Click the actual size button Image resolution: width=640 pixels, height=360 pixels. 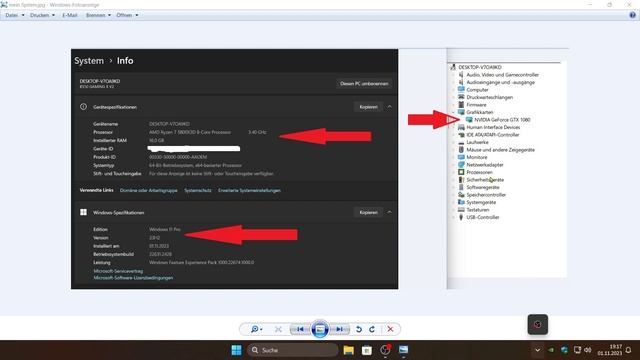tap(278, 329)
